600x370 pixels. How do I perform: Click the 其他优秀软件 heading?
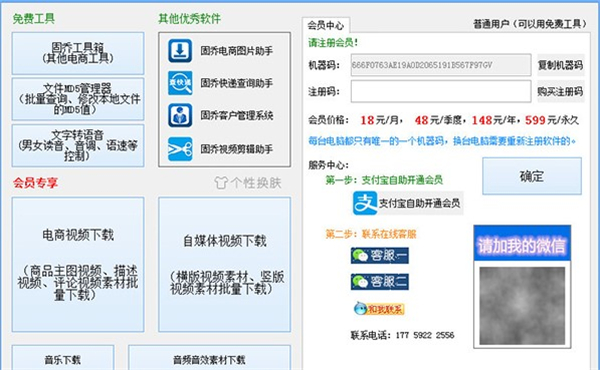[x=190, y=18]
